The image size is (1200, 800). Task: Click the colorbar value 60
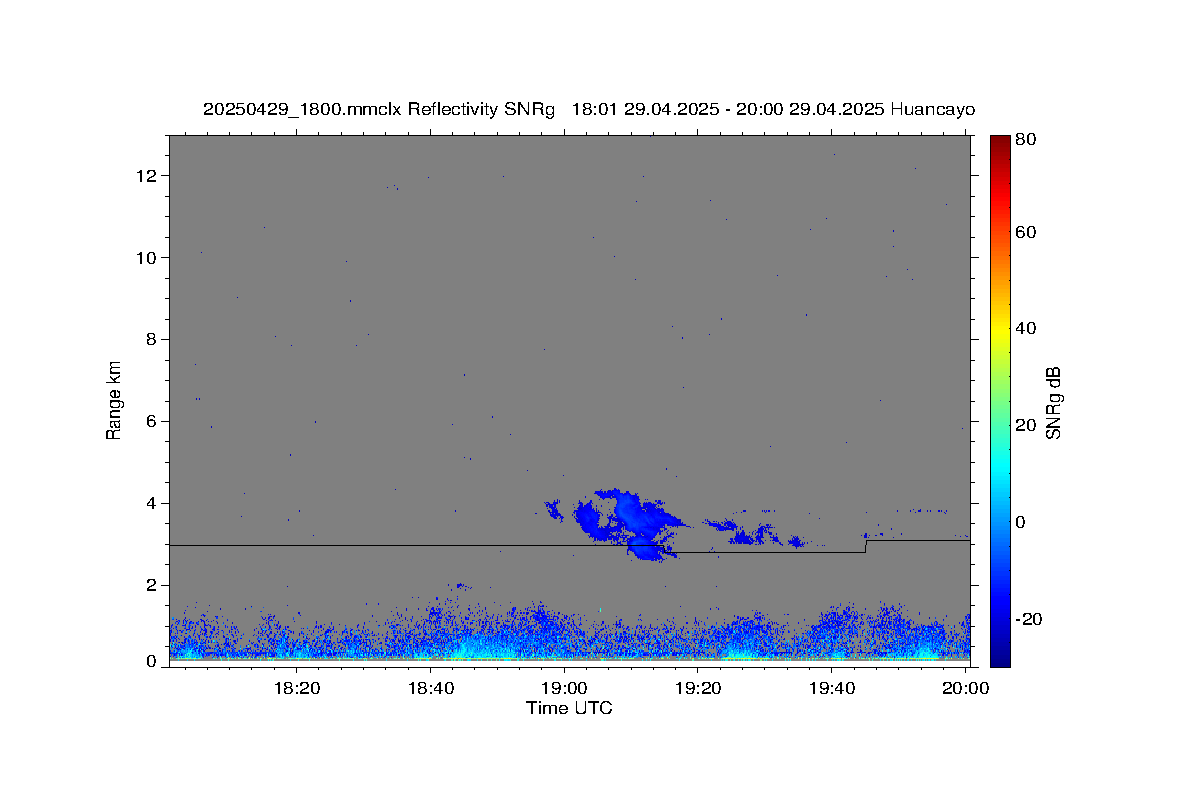pyautogui.click(x=1026, y=233)
